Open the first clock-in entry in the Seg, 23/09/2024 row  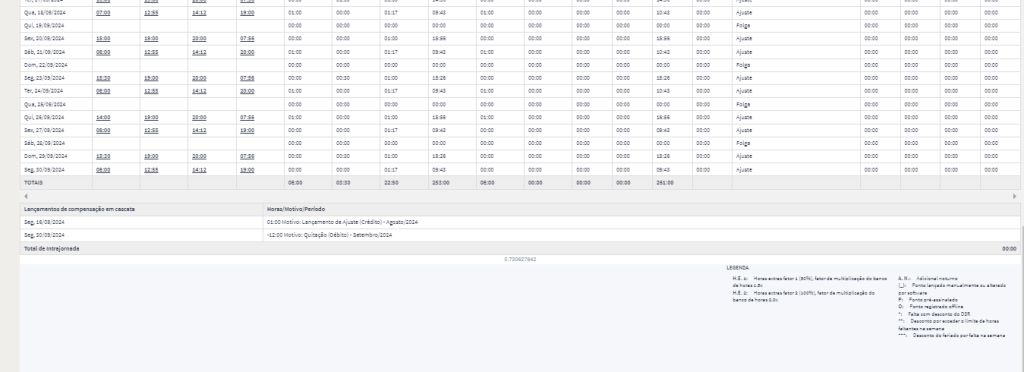103,78
